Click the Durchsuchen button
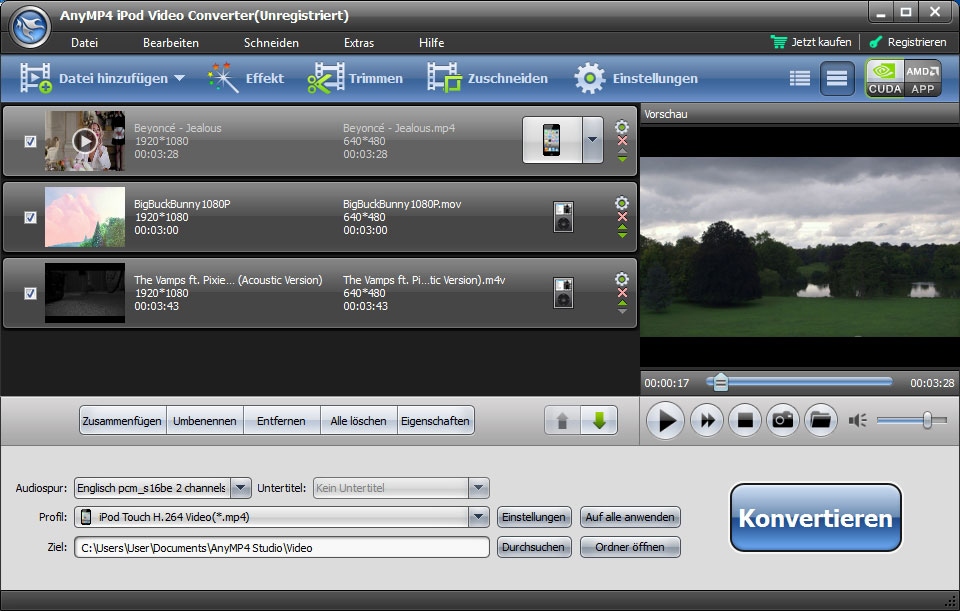This screenshot has height=611, width=960. click(x=534, y=547)
